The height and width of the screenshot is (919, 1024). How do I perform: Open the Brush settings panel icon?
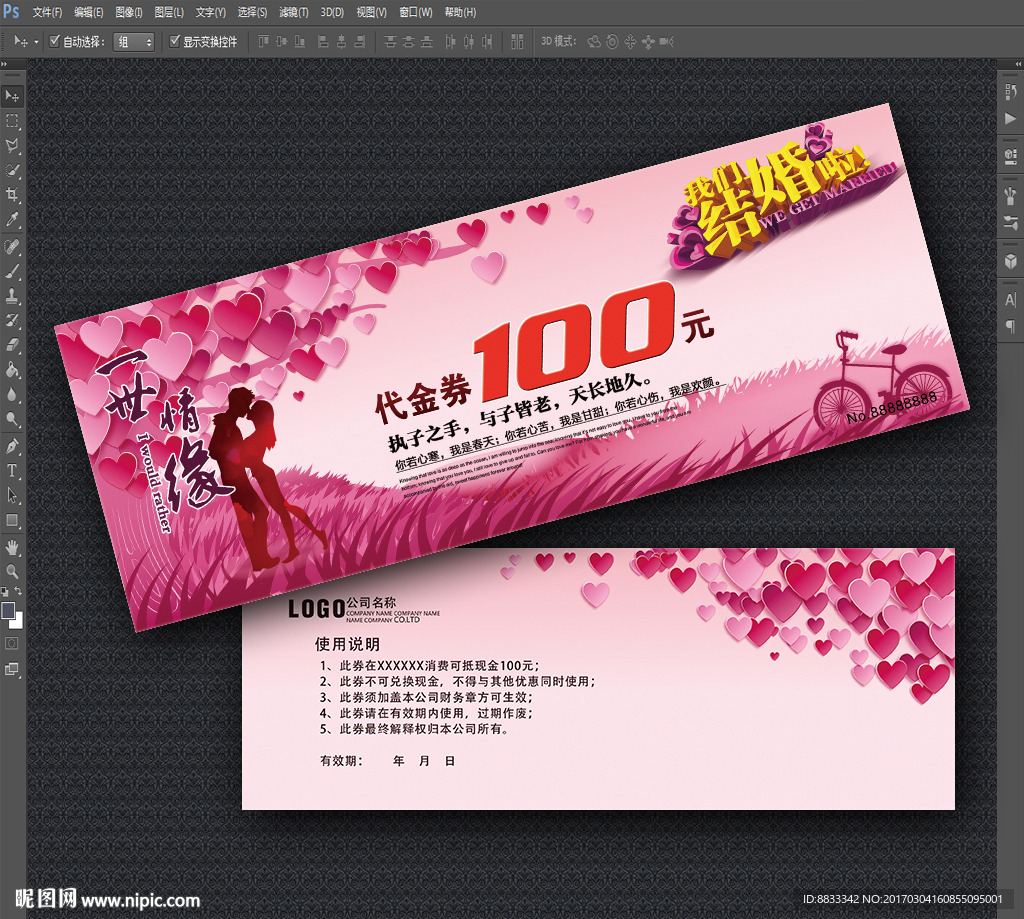click(x=1011, y=222)
